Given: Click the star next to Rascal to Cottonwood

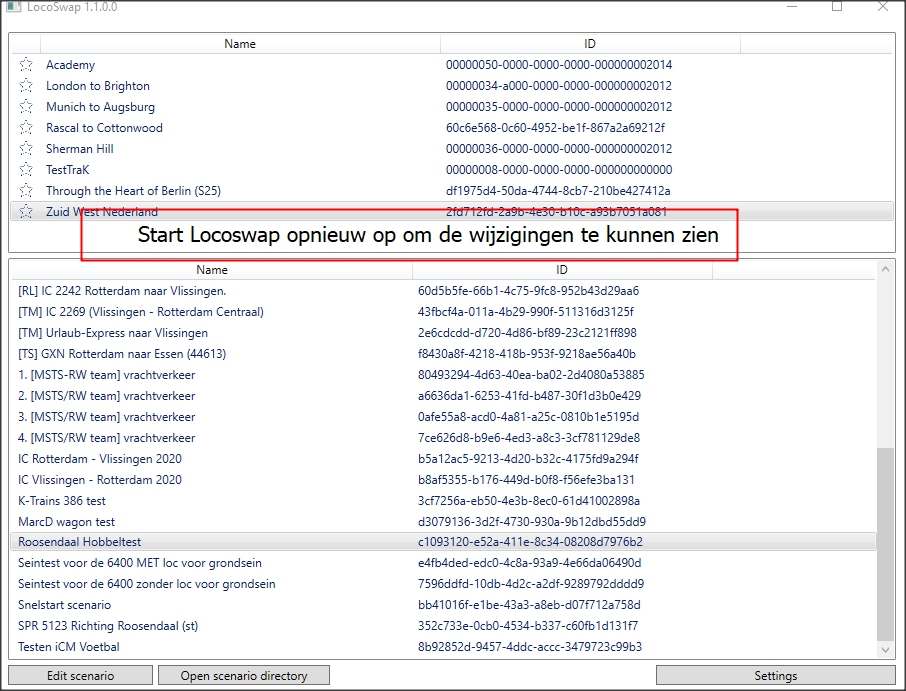Looking at the screenshot, I should tap(26, 128).
